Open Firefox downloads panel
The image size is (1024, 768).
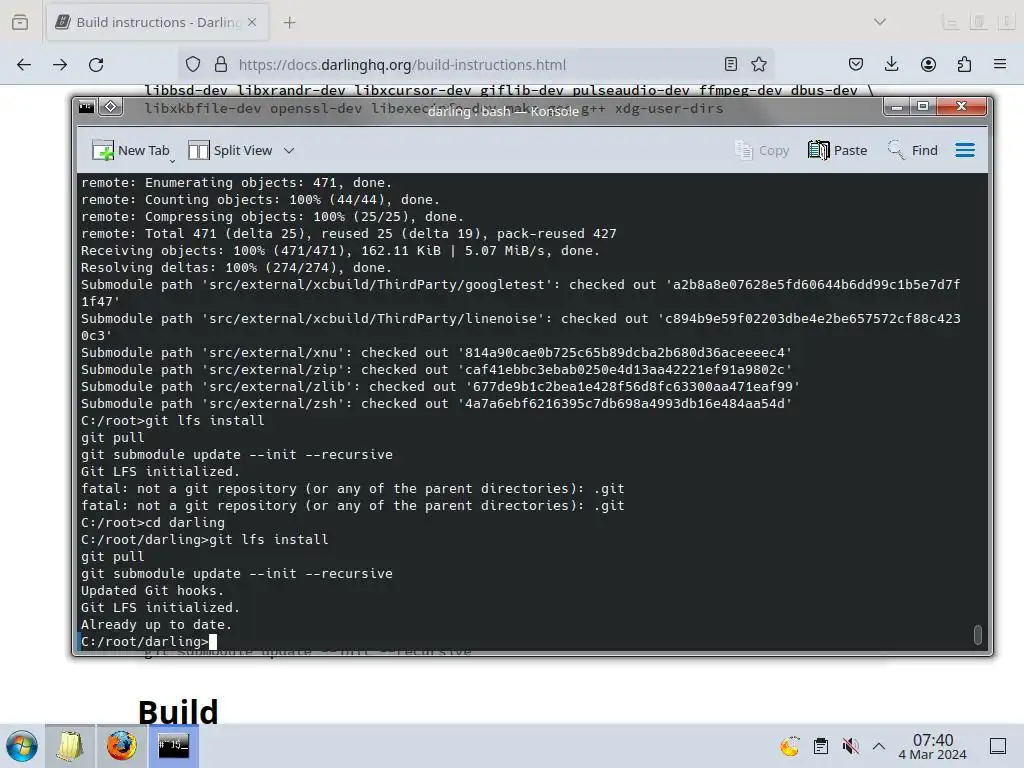pos(891,65)
